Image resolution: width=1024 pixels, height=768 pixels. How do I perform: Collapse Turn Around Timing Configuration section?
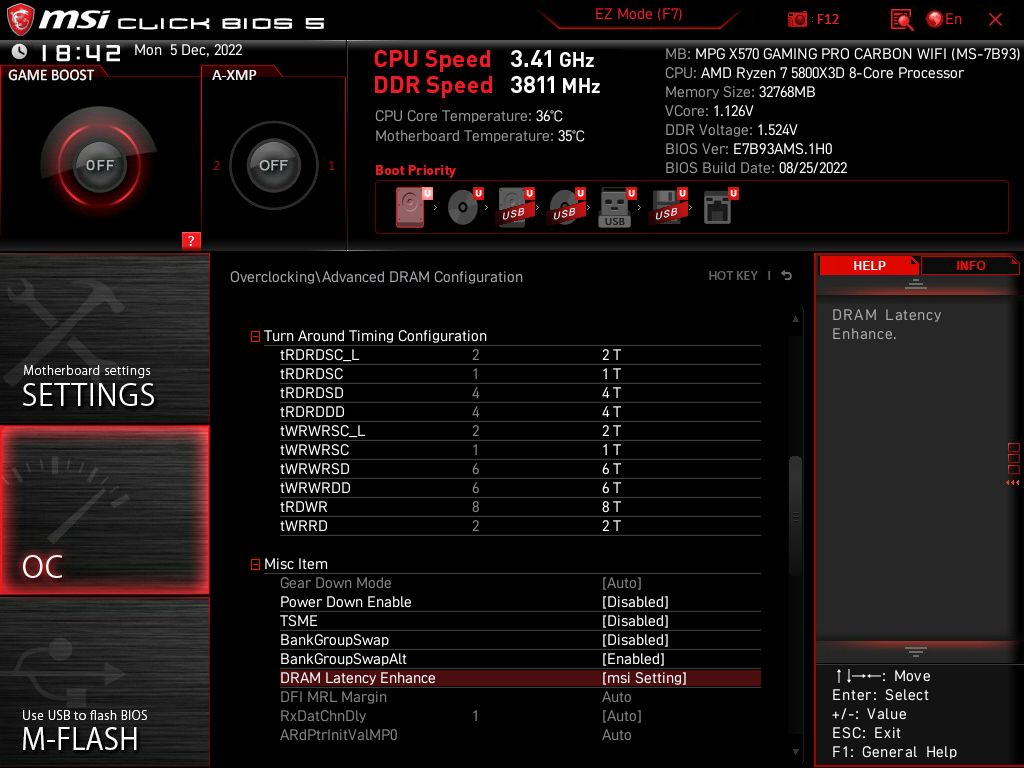(x=255, y=336)
